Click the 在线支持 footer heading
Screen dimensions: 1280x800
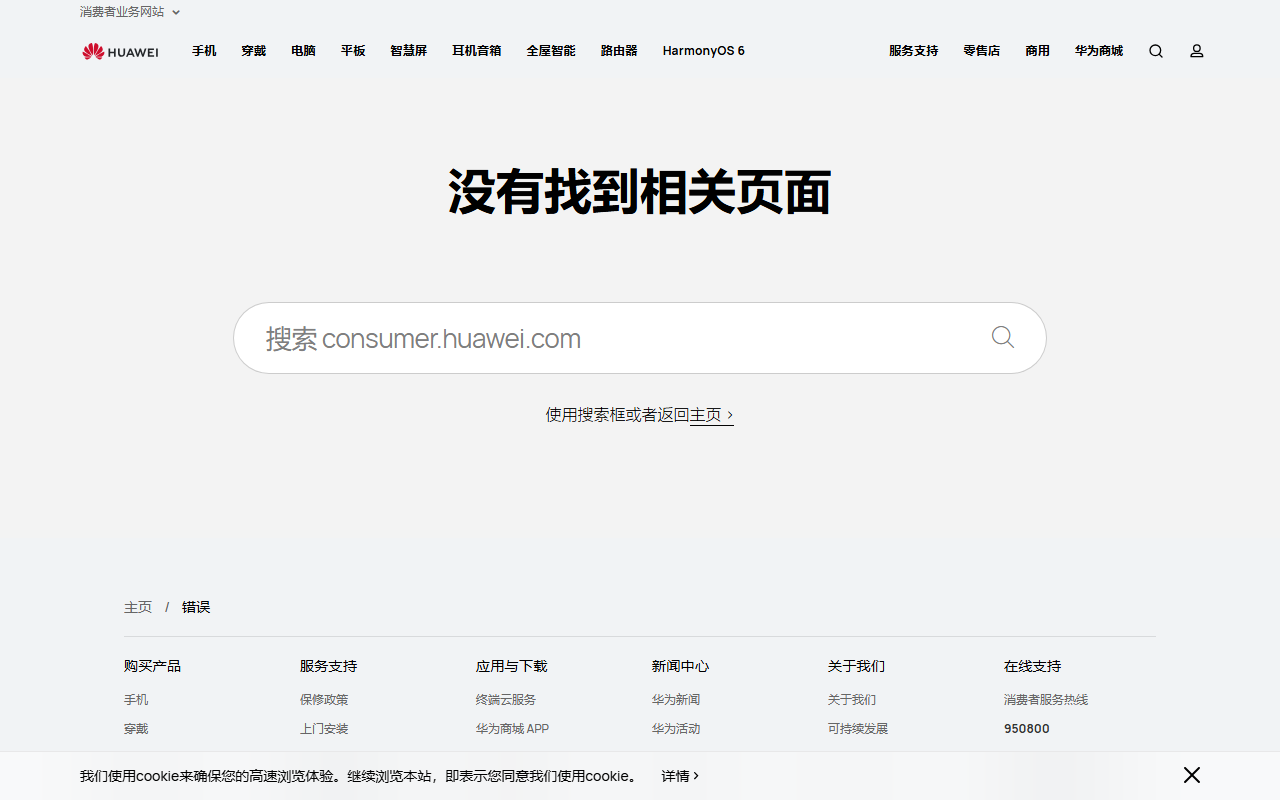pos(1032,666)
